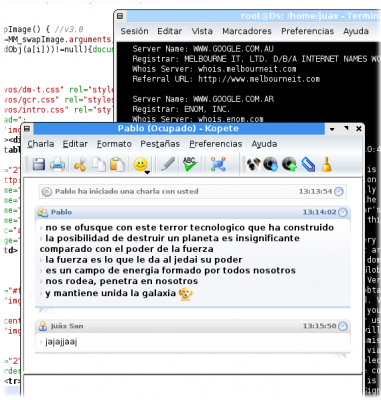The image size is (381, 400).
Task: Click the clock icon next to 13:15:50
Action: pyautogui.click(x=343, y=326)
